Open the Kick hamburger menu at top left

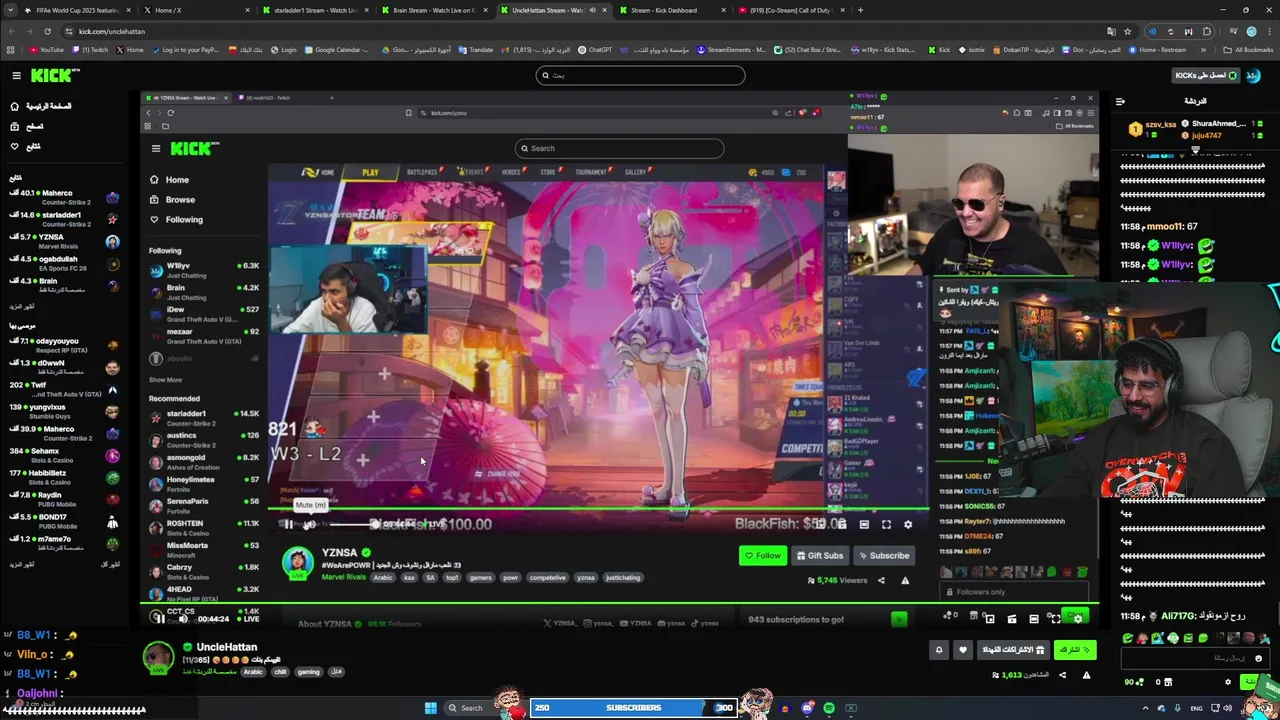(x=16, y=75)
